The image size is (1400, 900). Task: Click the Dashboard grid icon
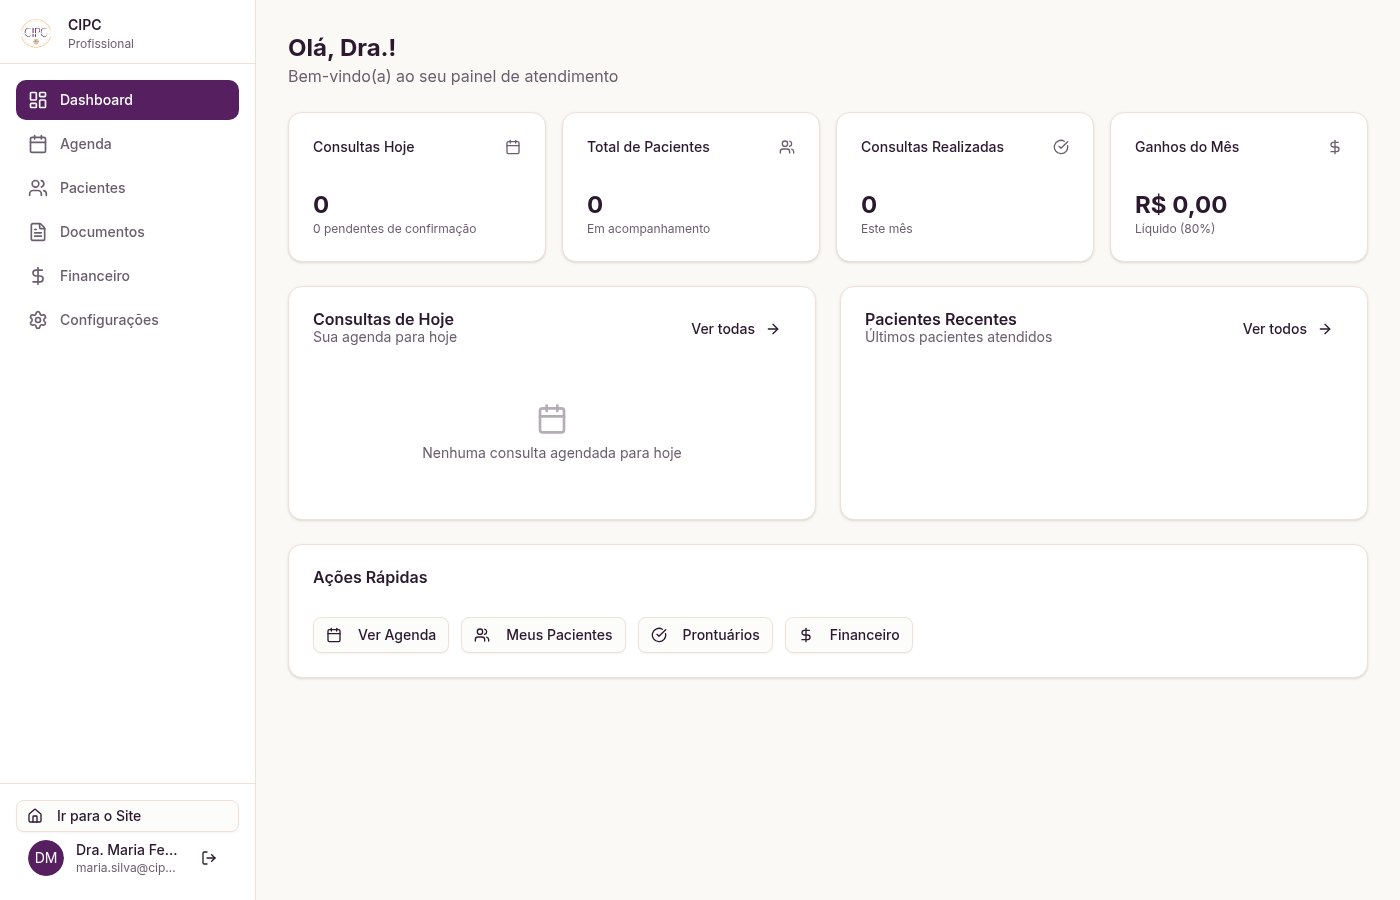[38, 100]
